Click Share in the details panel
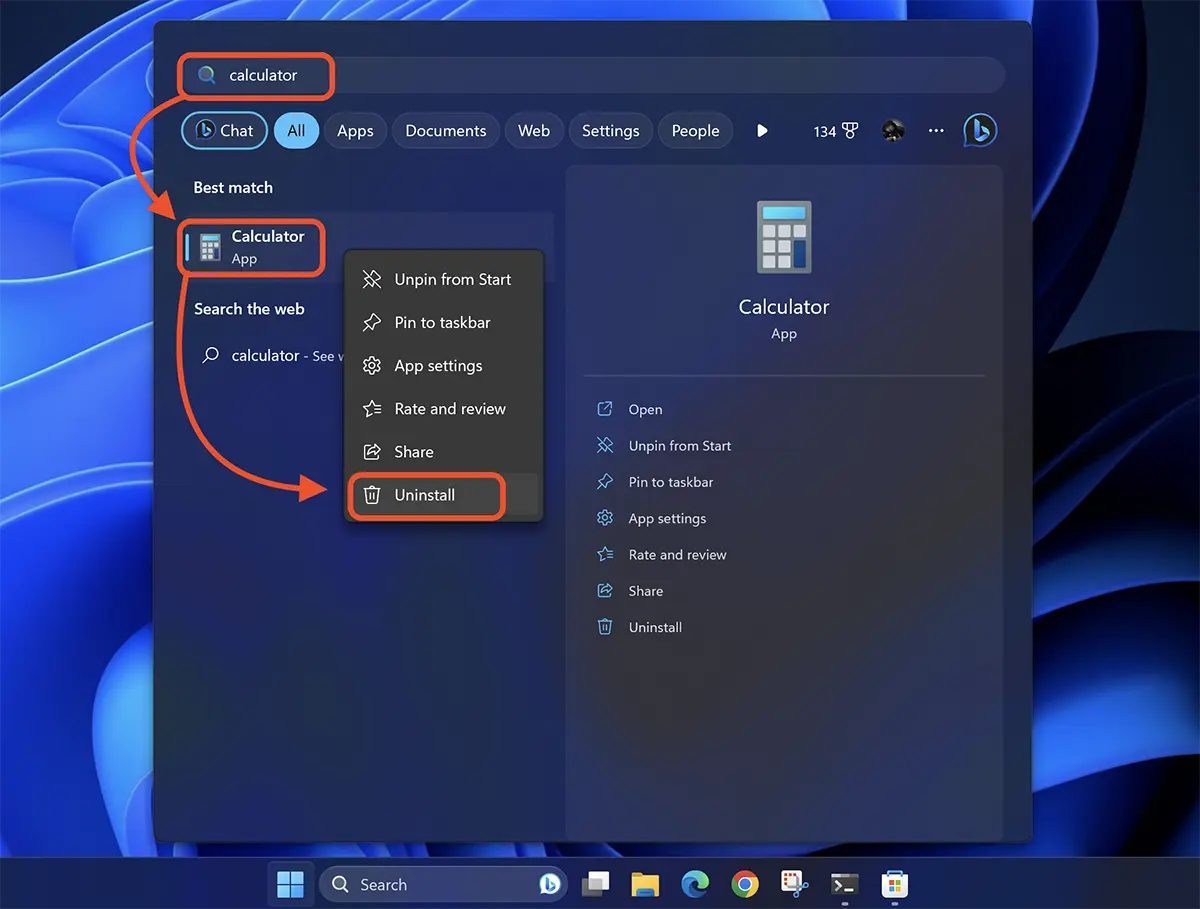Viewport: 1200px width, 909px height. 629,591
